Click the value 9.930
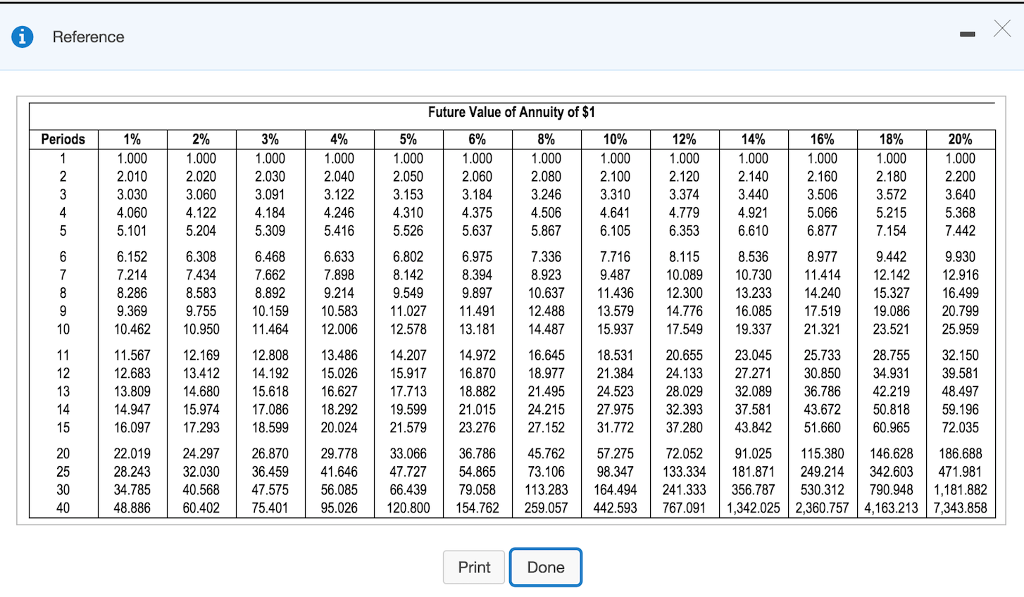This screenshot has width=1024, height=597. 960,257
